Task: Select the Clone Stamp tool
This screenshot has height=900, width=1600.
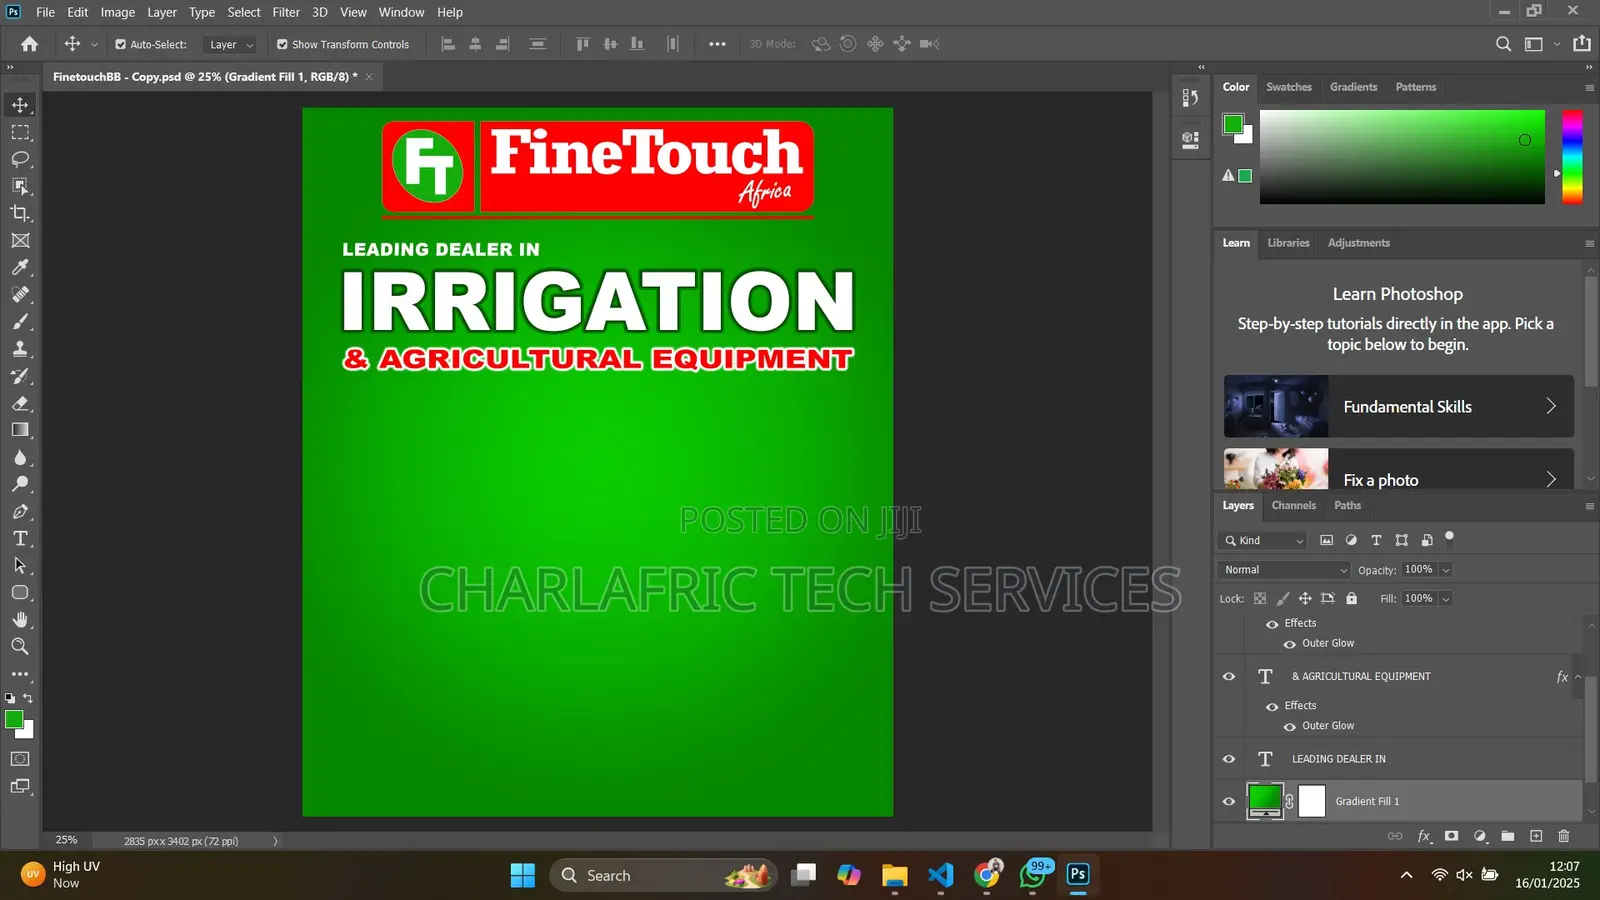Action: [20, 348]
